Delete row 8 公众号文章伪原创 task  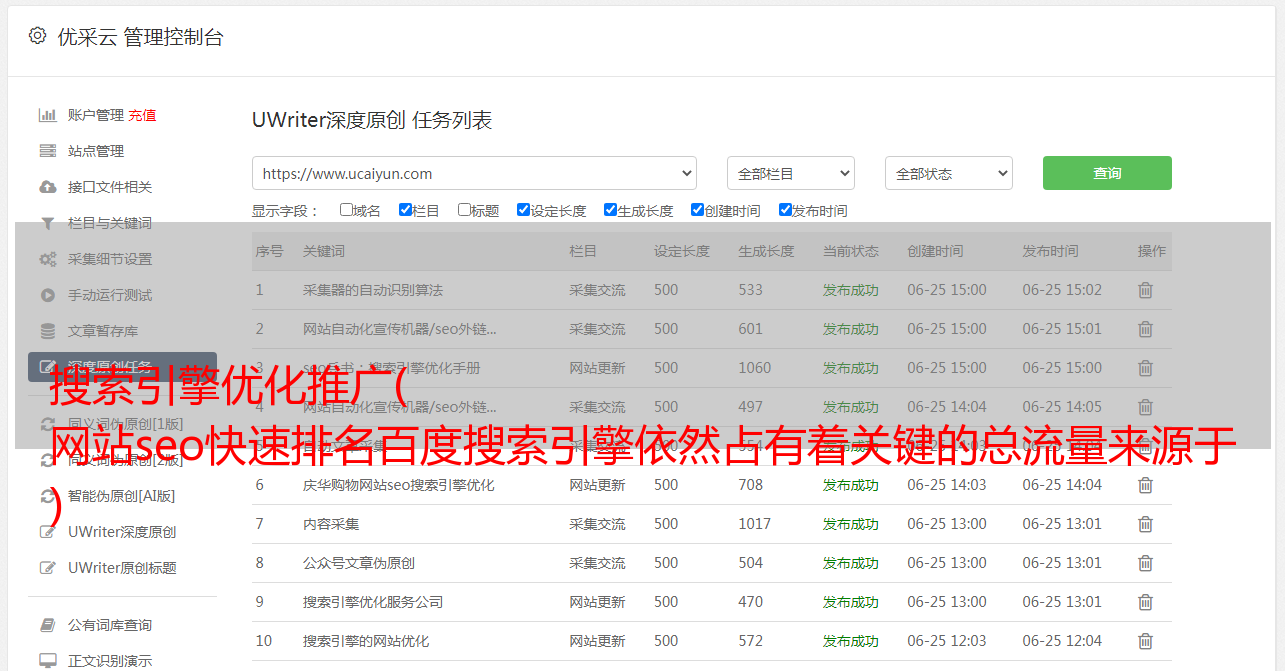[1146, 563]
